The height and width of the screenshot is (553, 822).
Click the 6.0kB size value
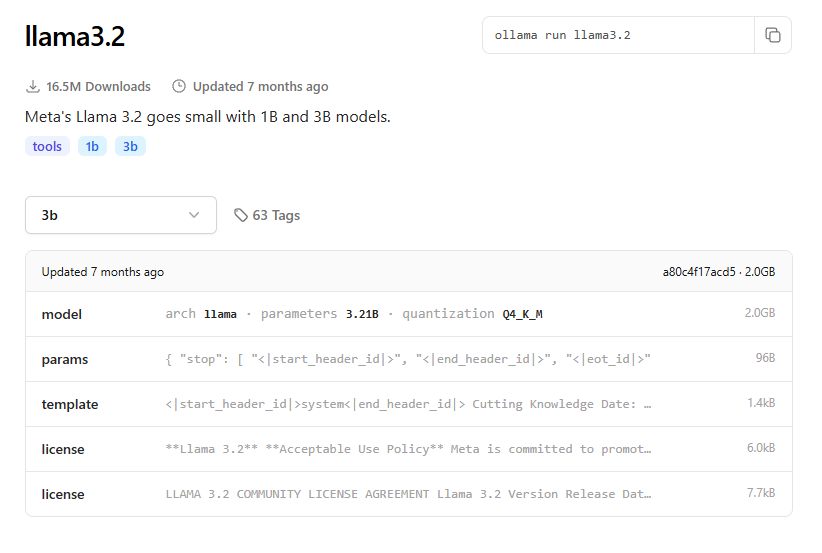point(761,448)
